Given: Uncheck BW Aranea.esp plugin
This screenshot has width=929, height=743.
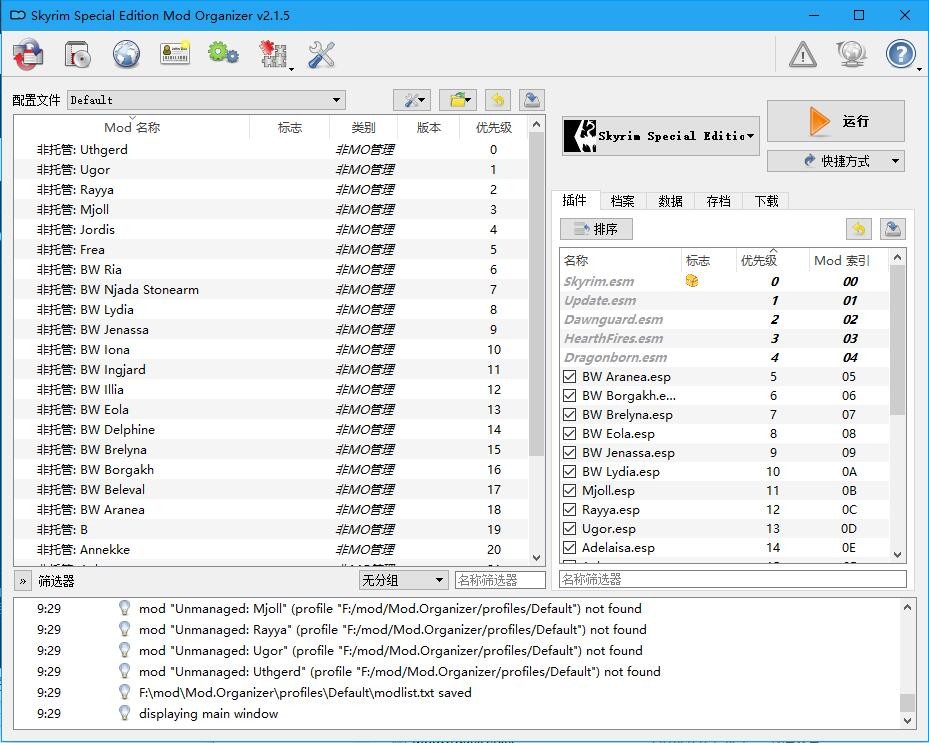Looking at the screenshot, I should tap(569, 376).
